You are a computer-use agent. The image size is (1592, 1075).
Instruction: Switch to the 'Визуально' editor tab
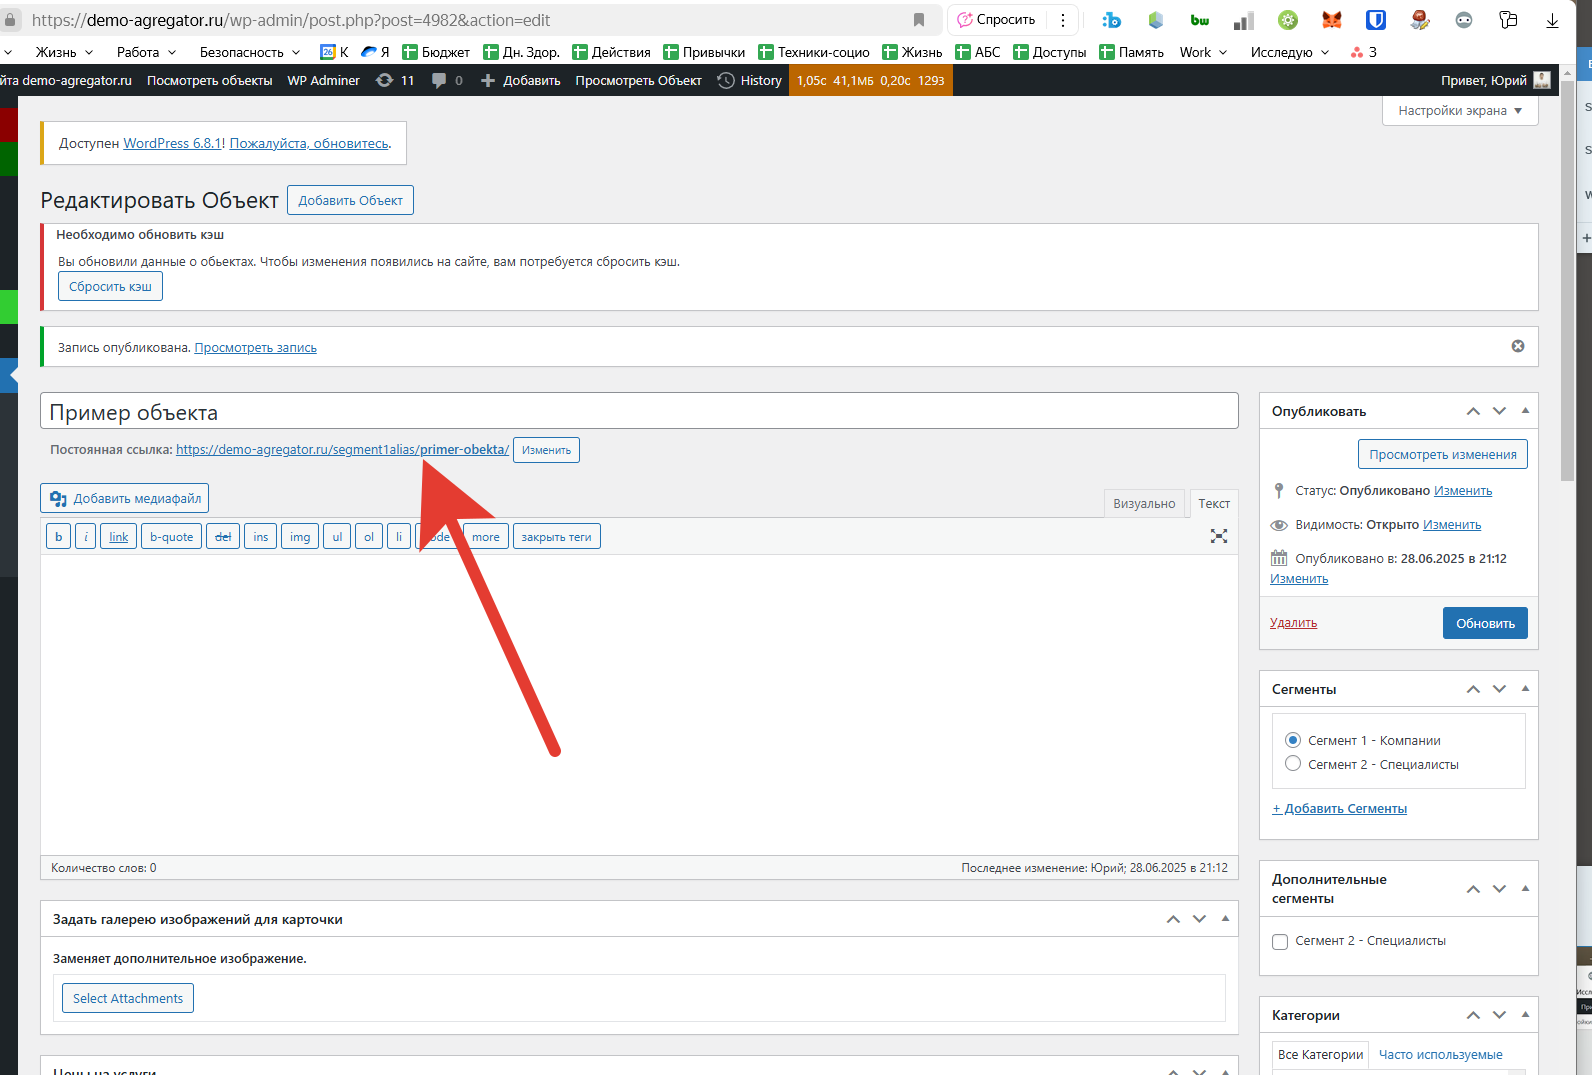[x=1144, y=504]
